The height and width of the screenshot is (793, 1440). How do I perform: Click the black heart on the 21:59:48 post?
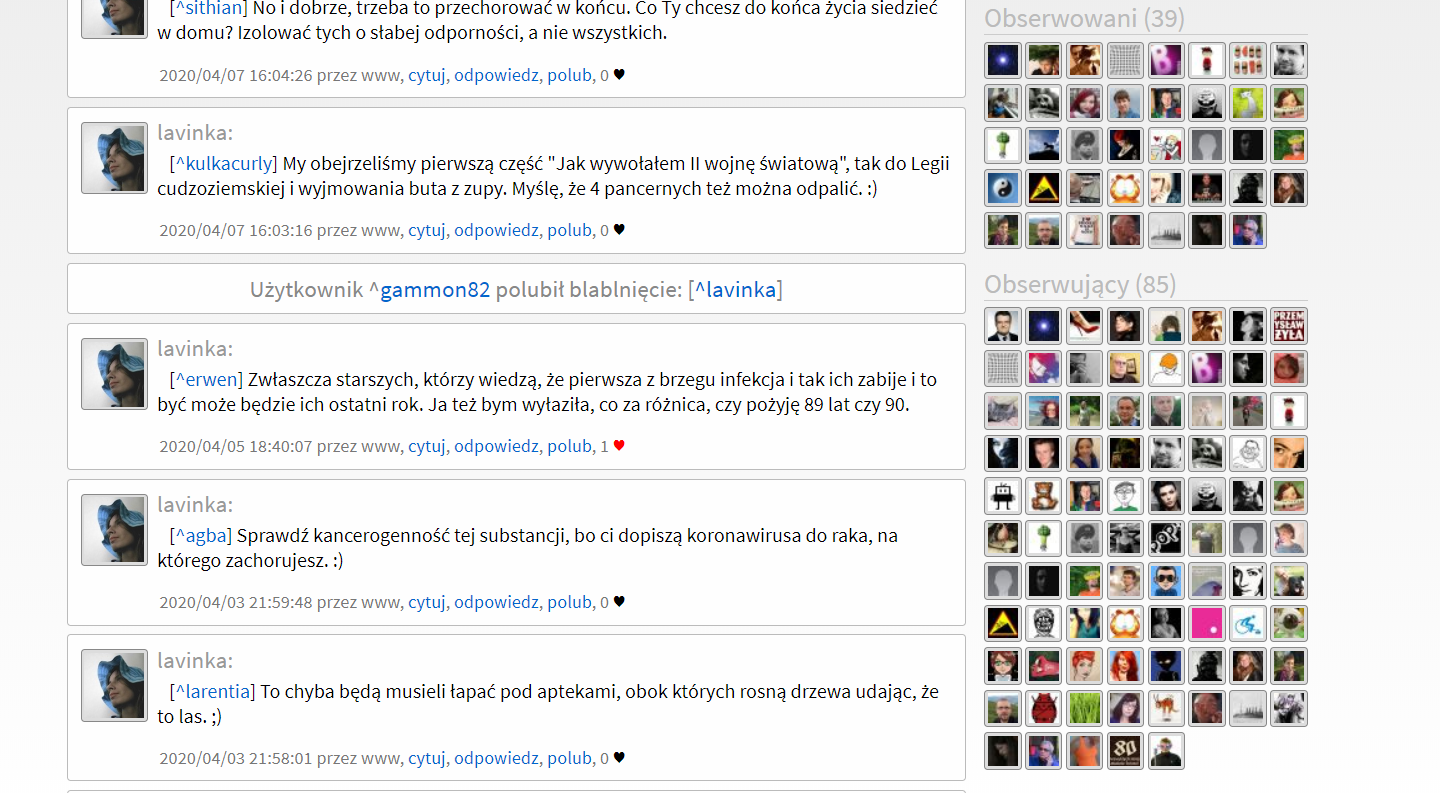[619, 602]
